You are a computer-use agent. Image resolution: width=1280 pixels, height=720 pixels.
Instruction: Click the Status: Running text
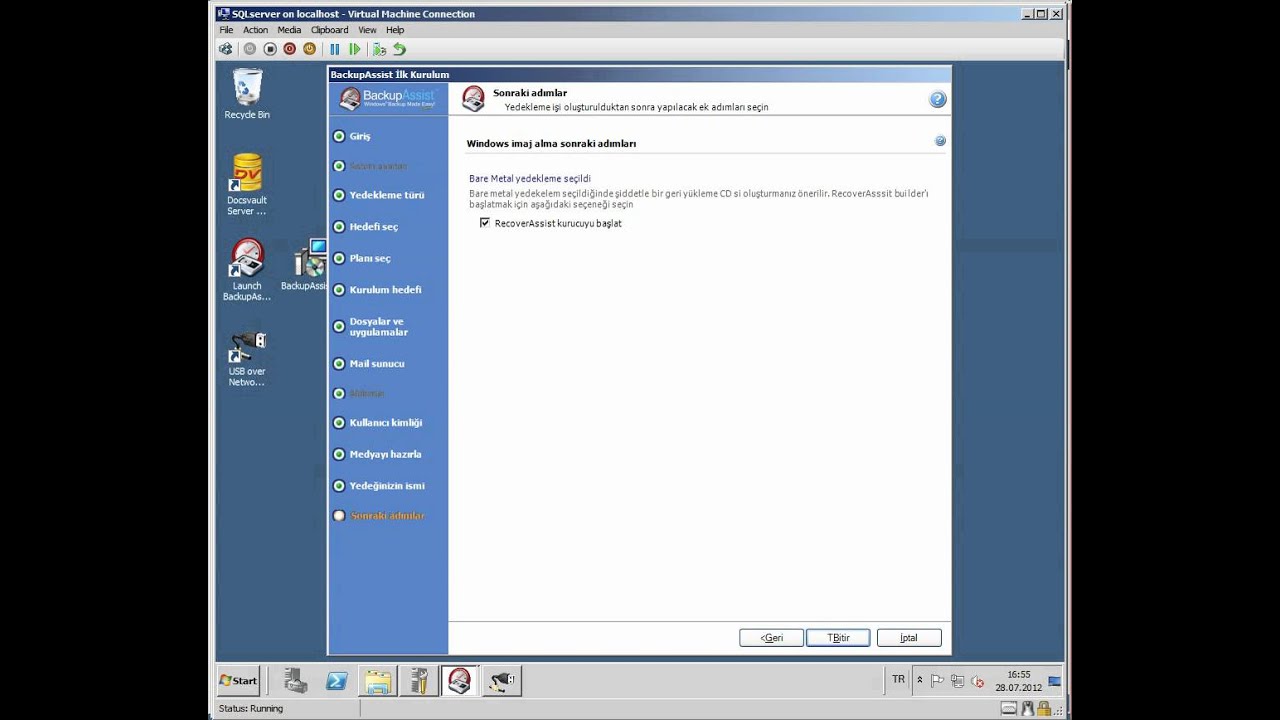point(251,708)
